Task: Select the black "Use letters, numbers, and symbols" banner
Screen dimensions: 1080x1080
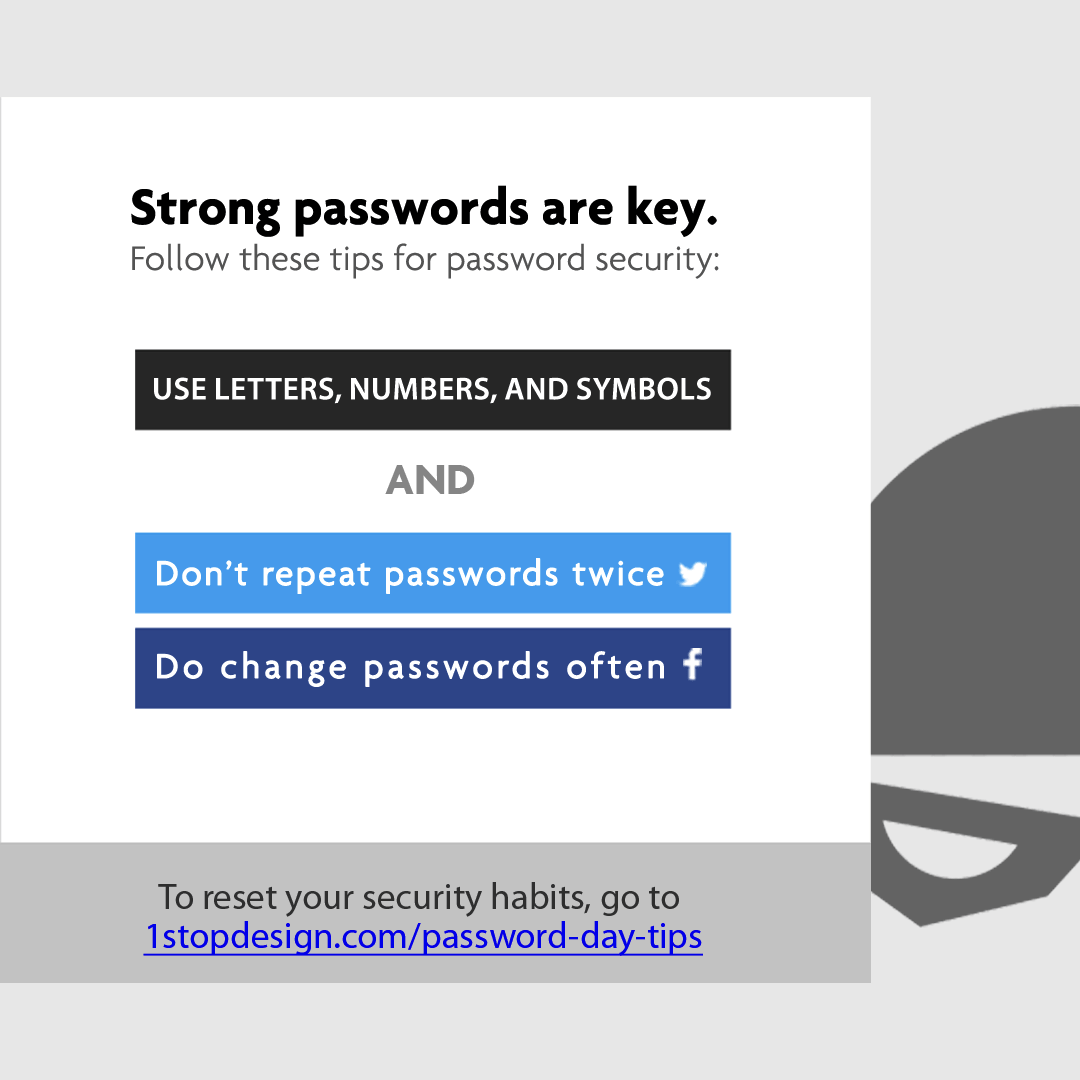Action: (433, 390)
